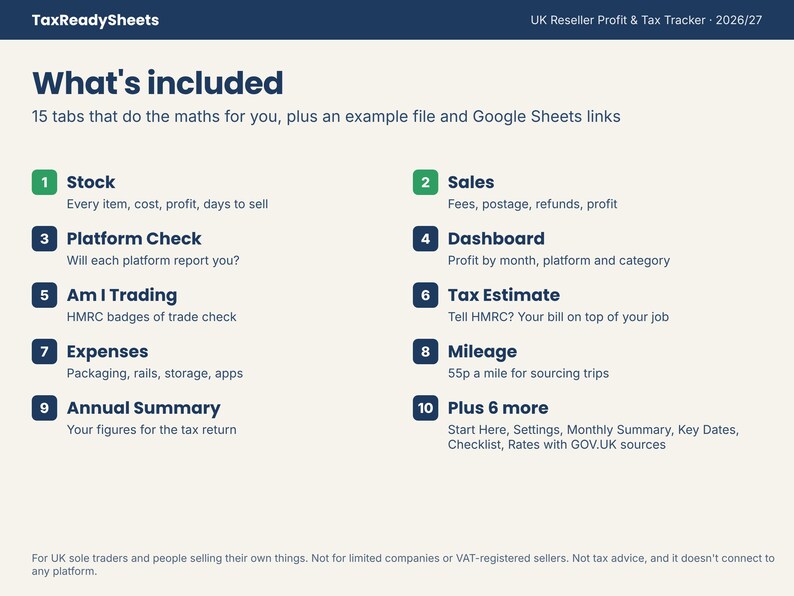The width and height of the screenshot is (794, 596).
Task: Click "Packaging, rails, storage, apps"
Action: [x=155, y=373]
